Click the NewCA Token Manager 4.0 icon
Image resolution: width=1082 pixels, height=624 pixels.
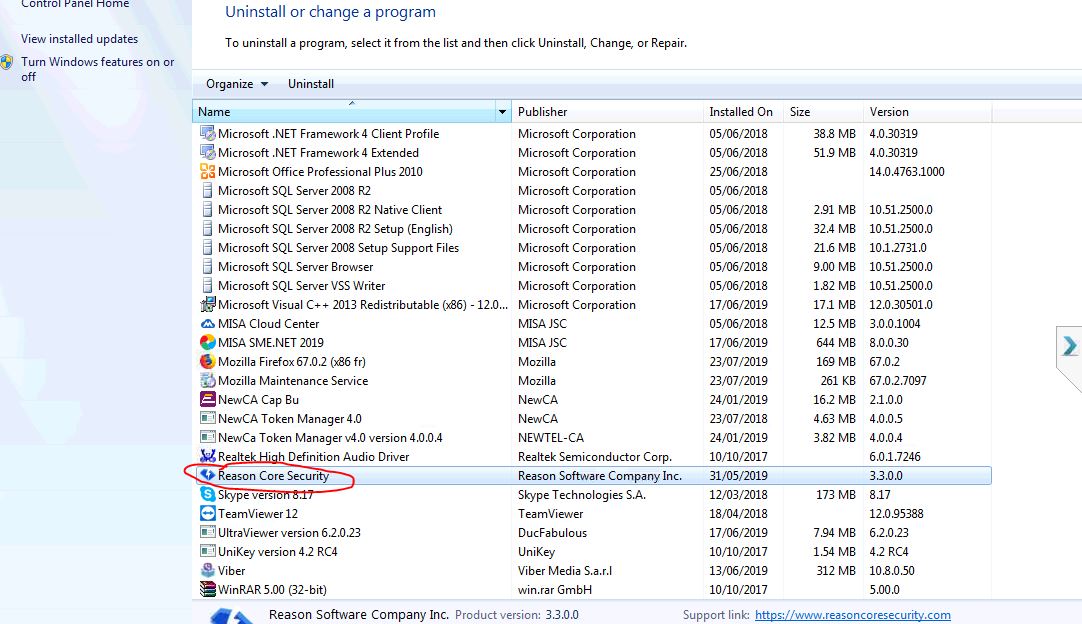(x=207, y=418)
